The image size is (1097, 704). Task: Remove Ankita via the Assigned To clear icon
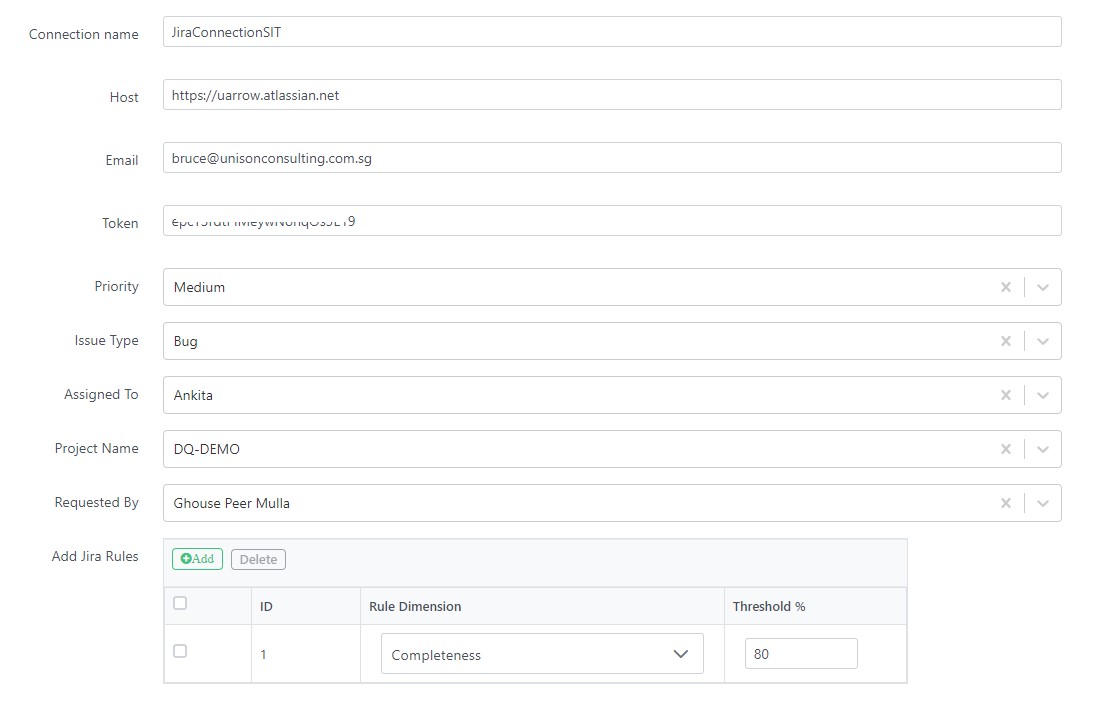1006,395
